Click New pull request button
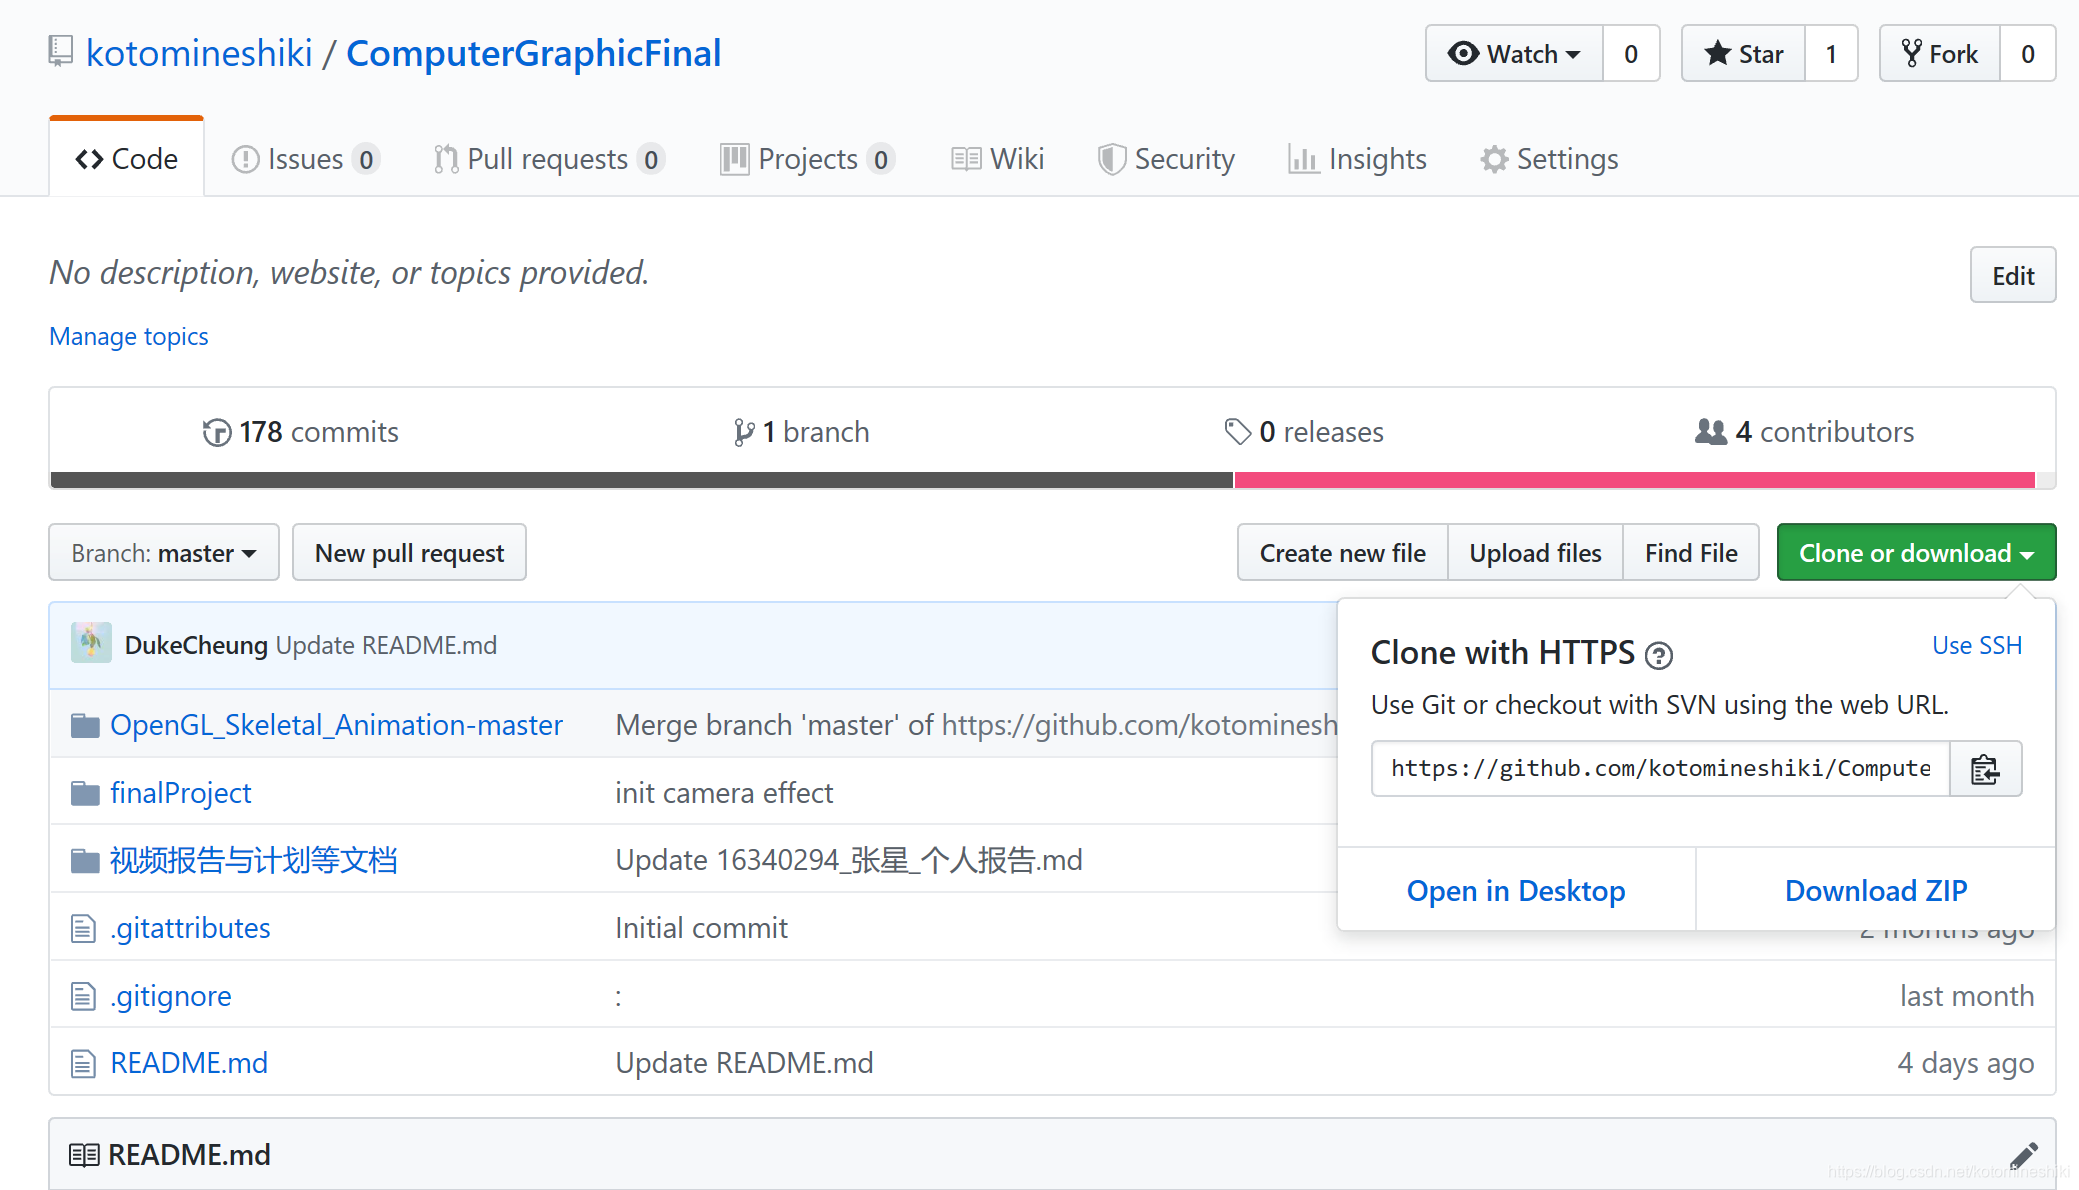 (409, 552)
